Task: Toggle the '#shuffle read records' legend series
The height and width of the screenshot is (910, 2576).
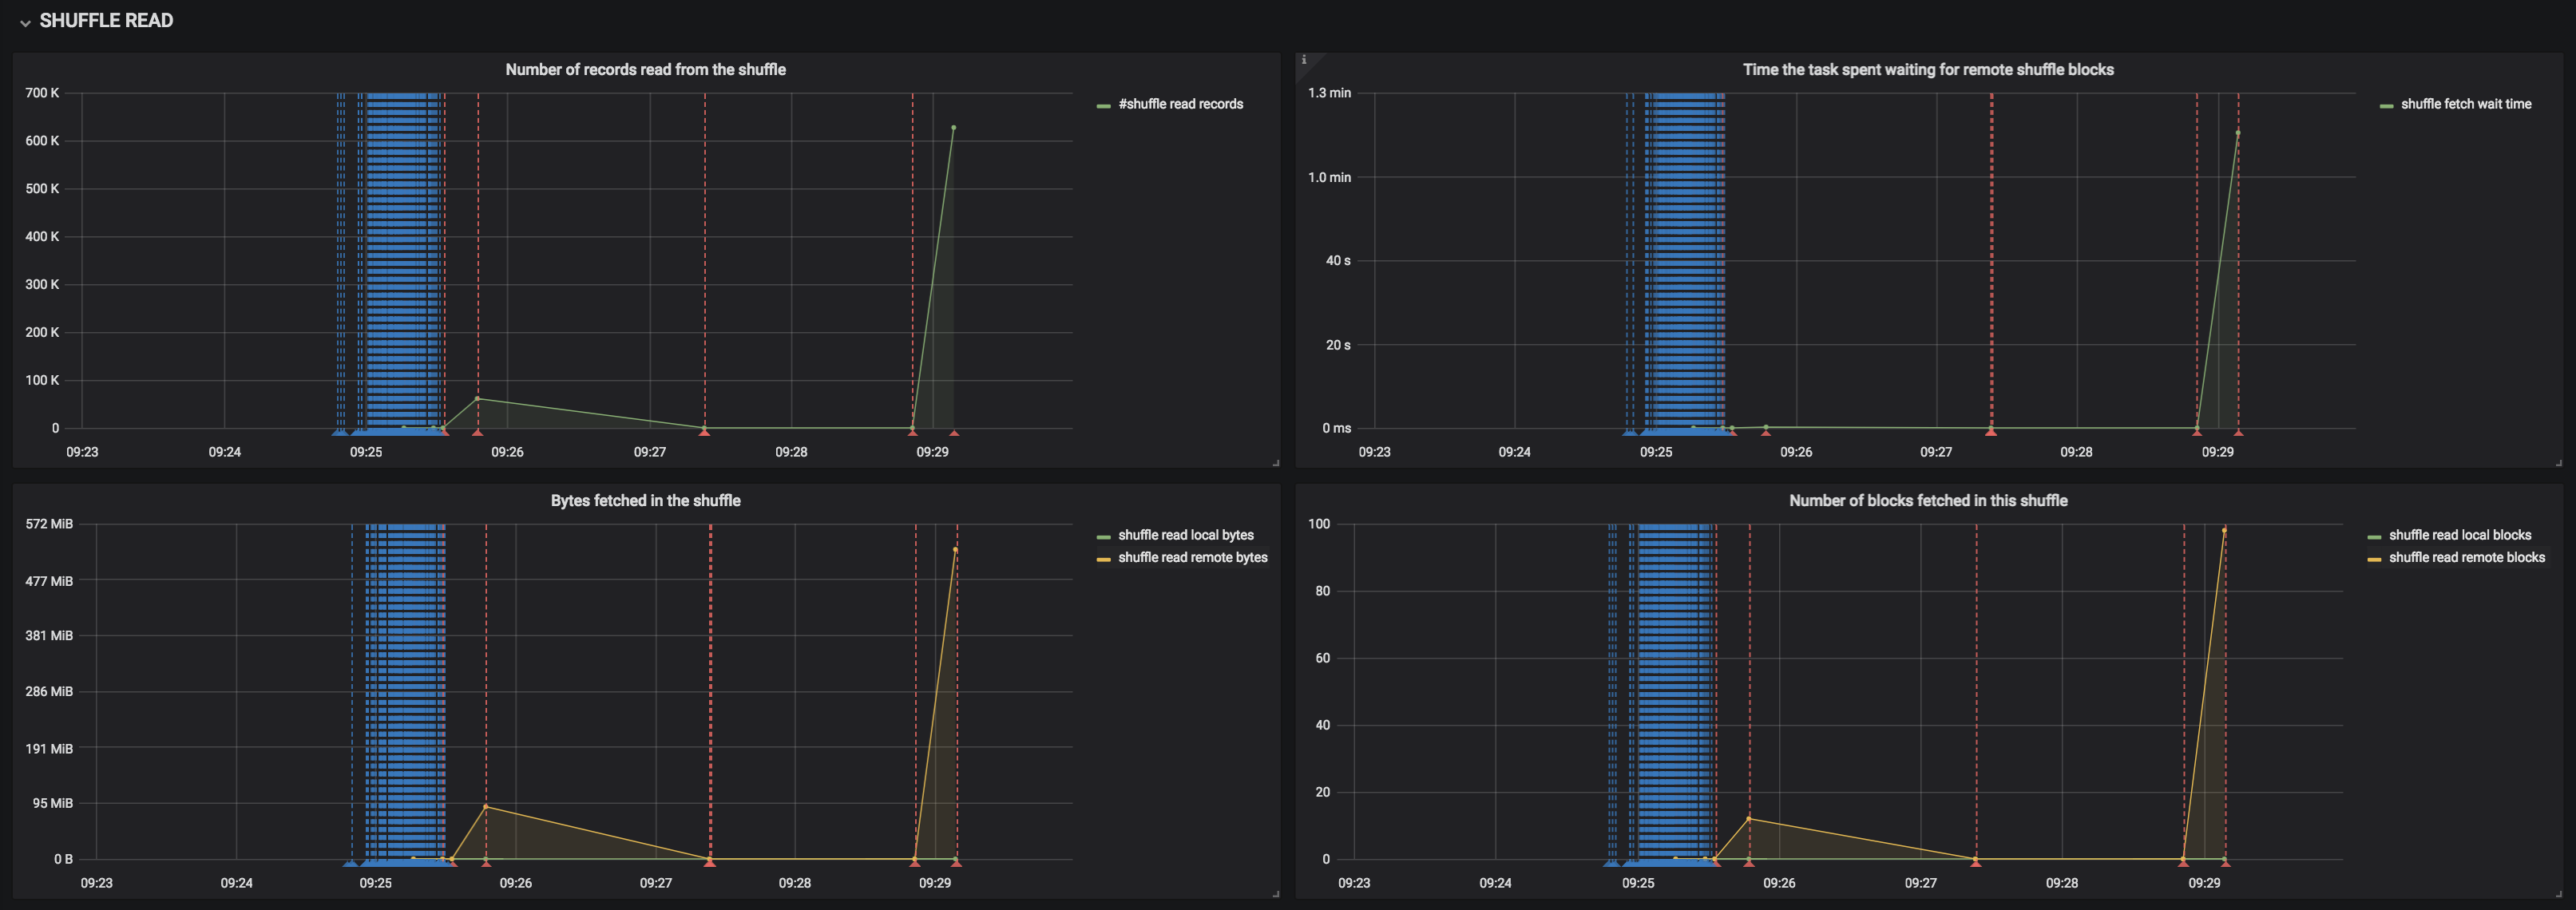Action: pyautogui.click(x=1180, y=104)
